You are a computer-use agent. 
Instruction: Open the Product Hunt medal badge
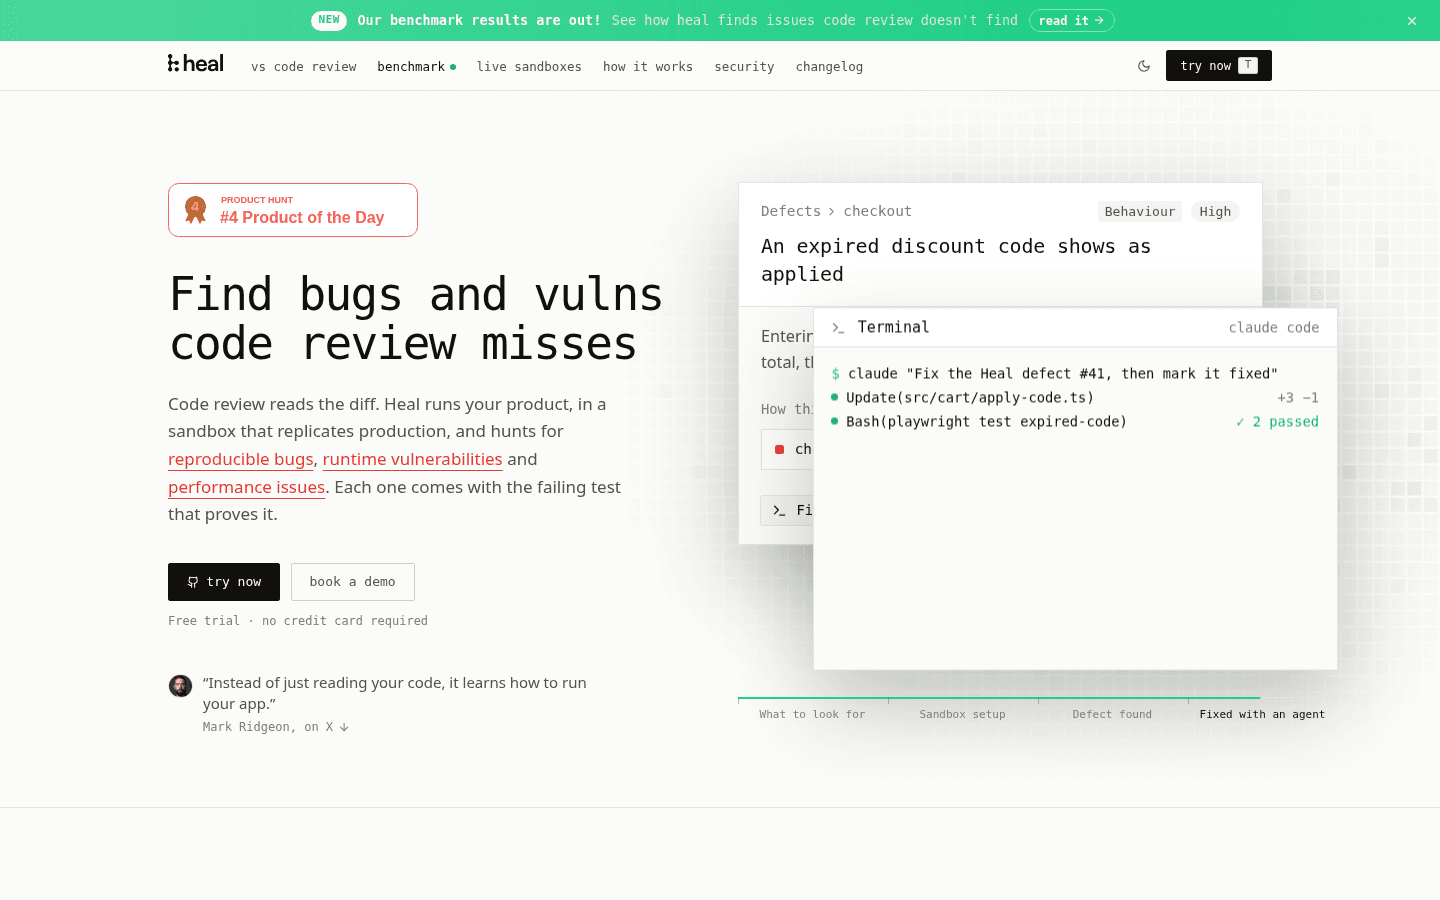pos(293,210)
